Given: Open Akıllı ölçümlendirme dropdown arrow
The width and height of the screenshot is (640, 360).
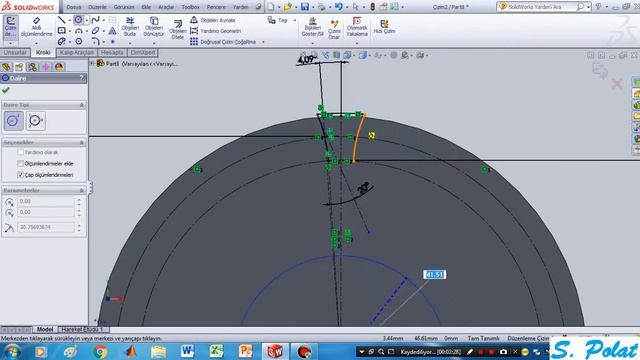Looking at the screenshot, I should tap(36, 42).
